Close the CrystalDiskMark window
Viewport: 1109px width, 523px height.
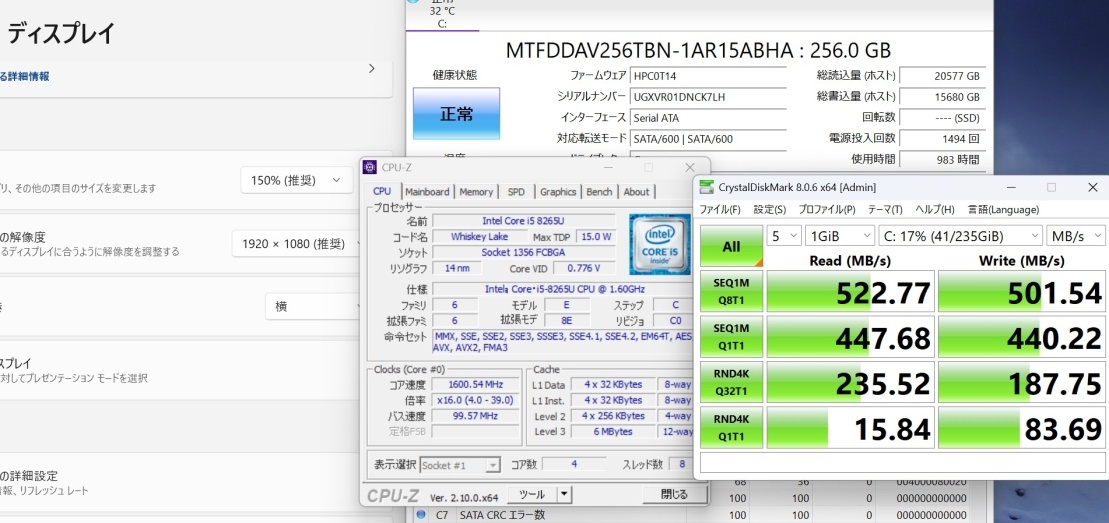[1092, 188]
